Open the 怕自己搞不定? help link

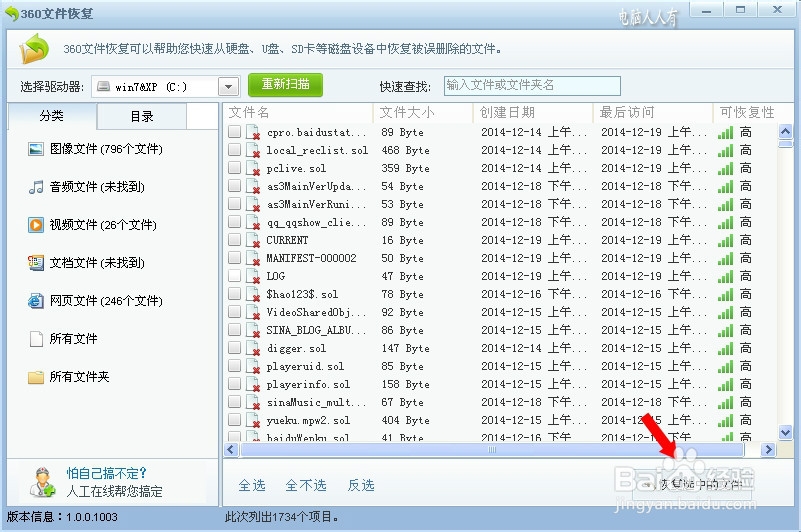[x=107, y=473]
